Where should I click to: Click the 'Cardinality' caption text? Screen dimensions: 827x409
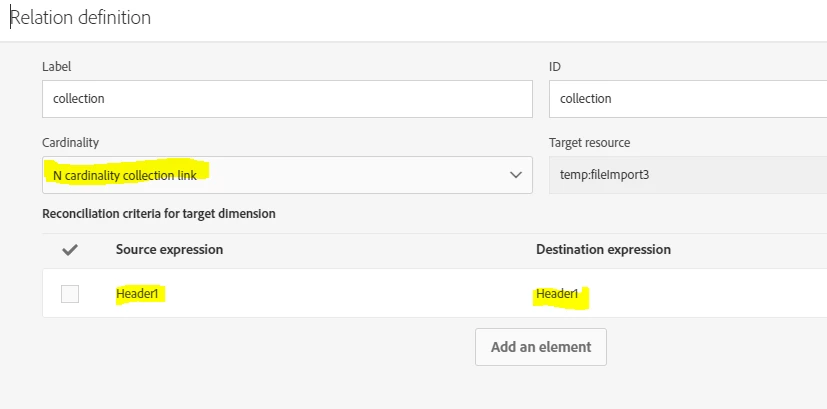pyautogui.click(x=70, y=143)
